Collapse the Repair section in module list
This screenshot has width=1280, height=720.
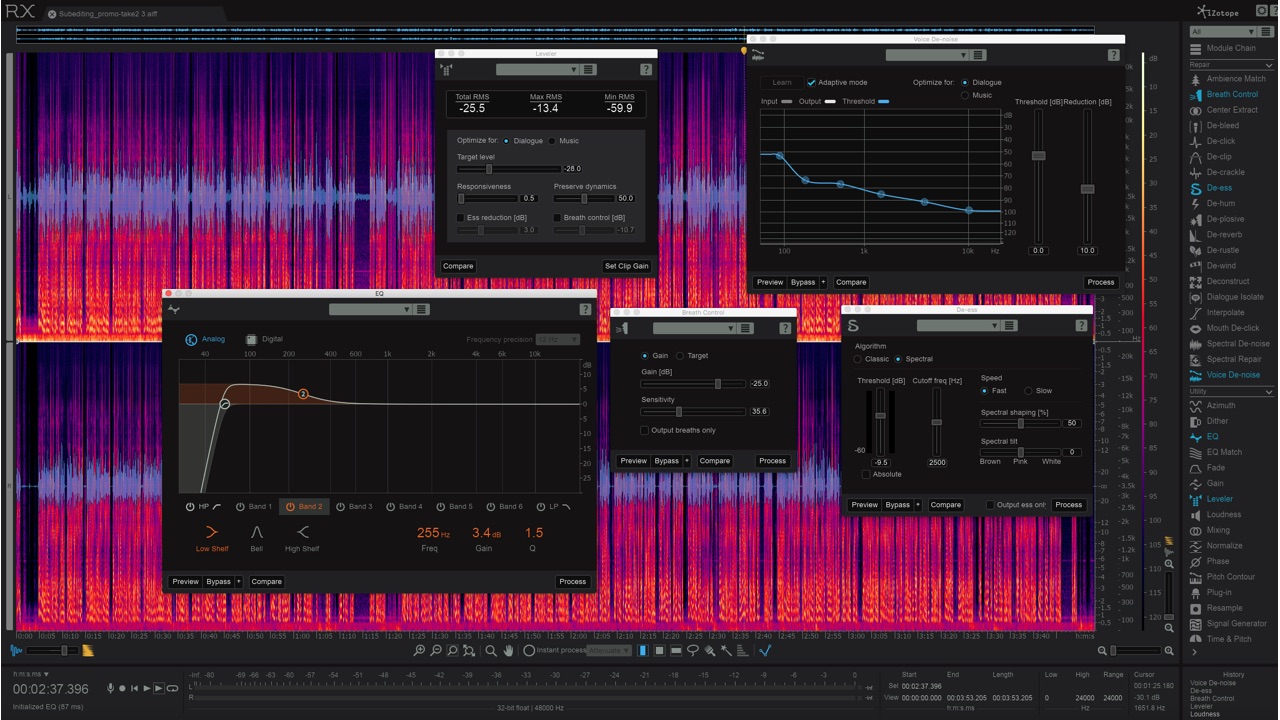point(1269,64)
